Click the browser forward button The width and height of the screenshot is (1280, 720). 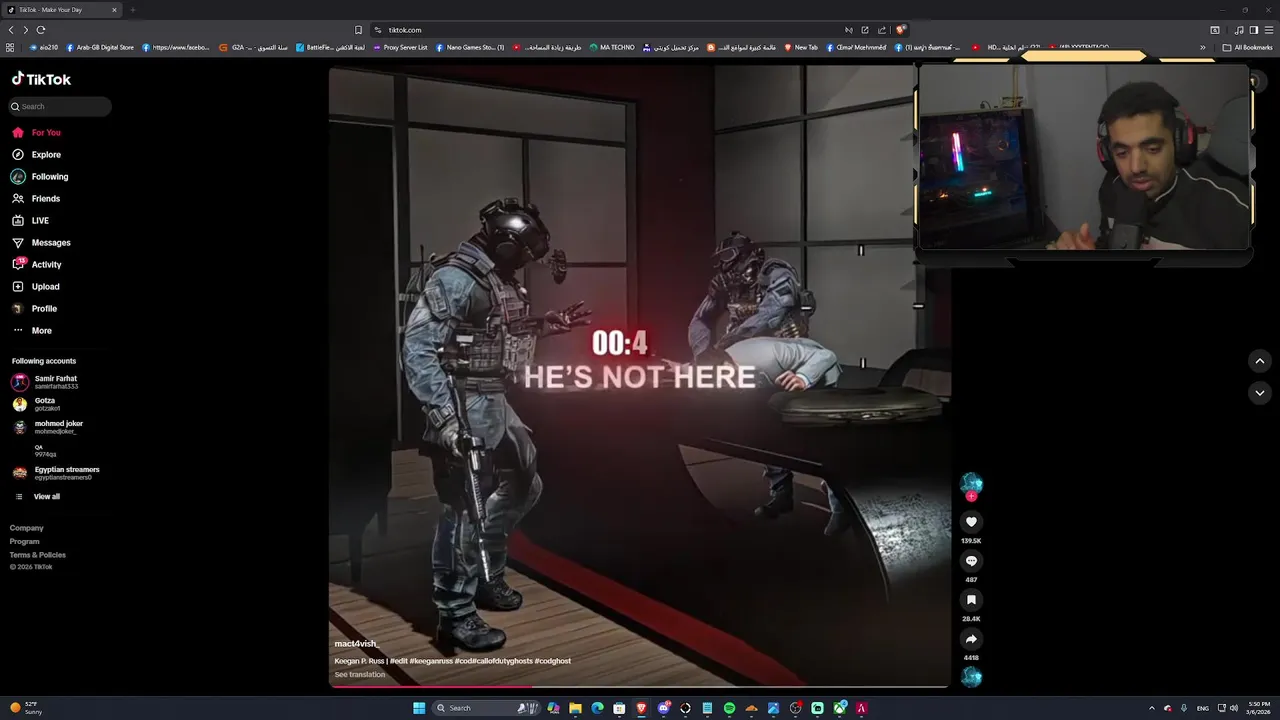point(26,30)
